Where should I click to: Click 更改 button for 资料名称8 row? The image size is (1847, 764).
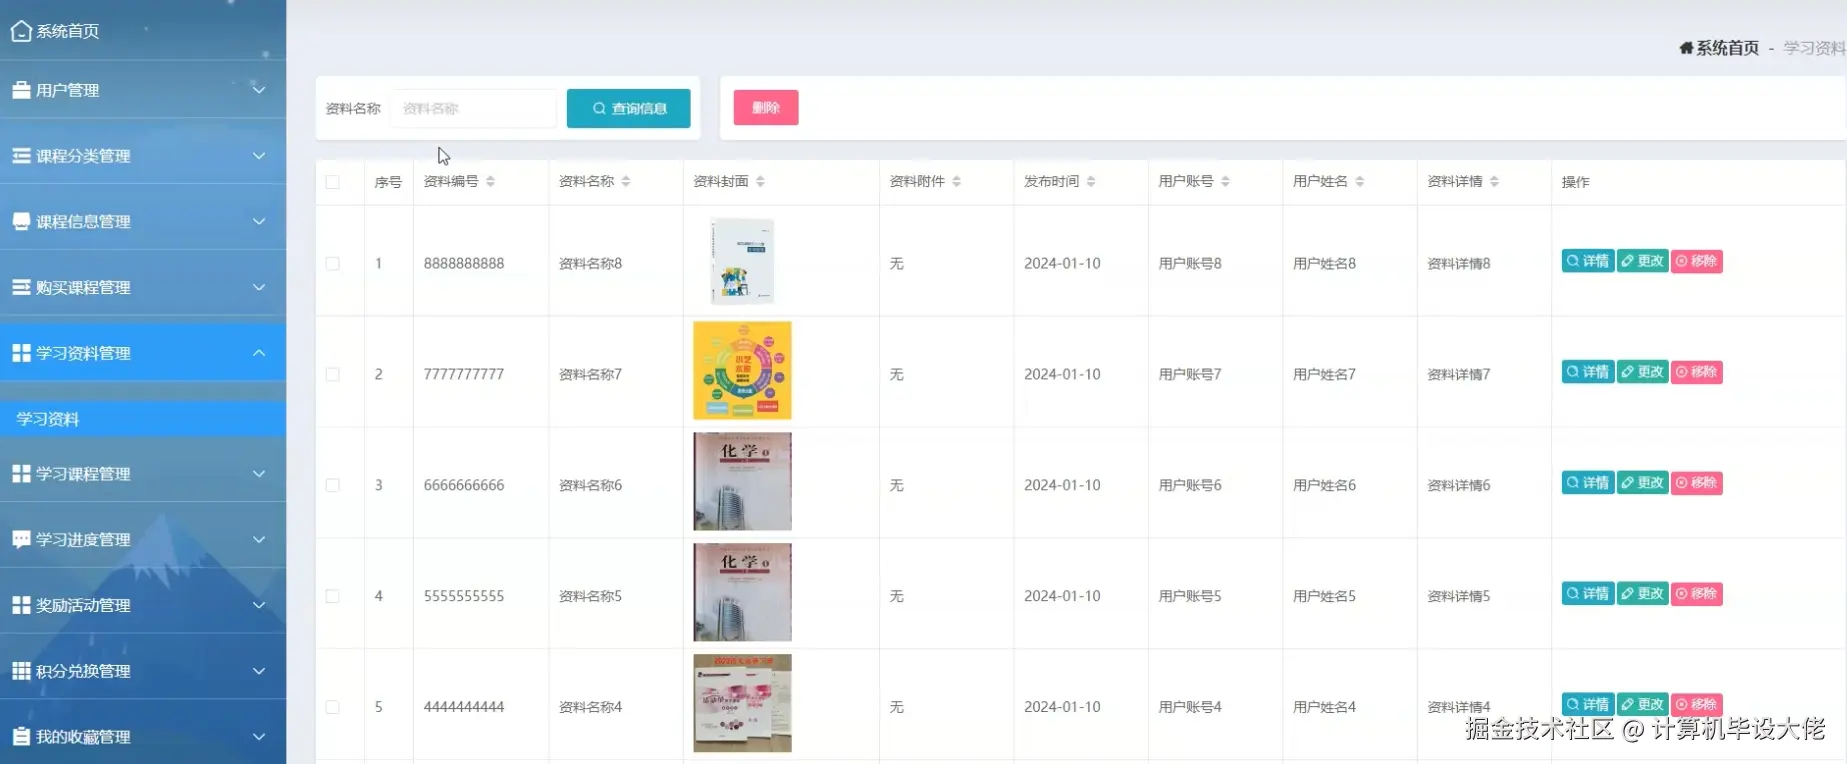pyautogui.click(x=1642, y=261)
